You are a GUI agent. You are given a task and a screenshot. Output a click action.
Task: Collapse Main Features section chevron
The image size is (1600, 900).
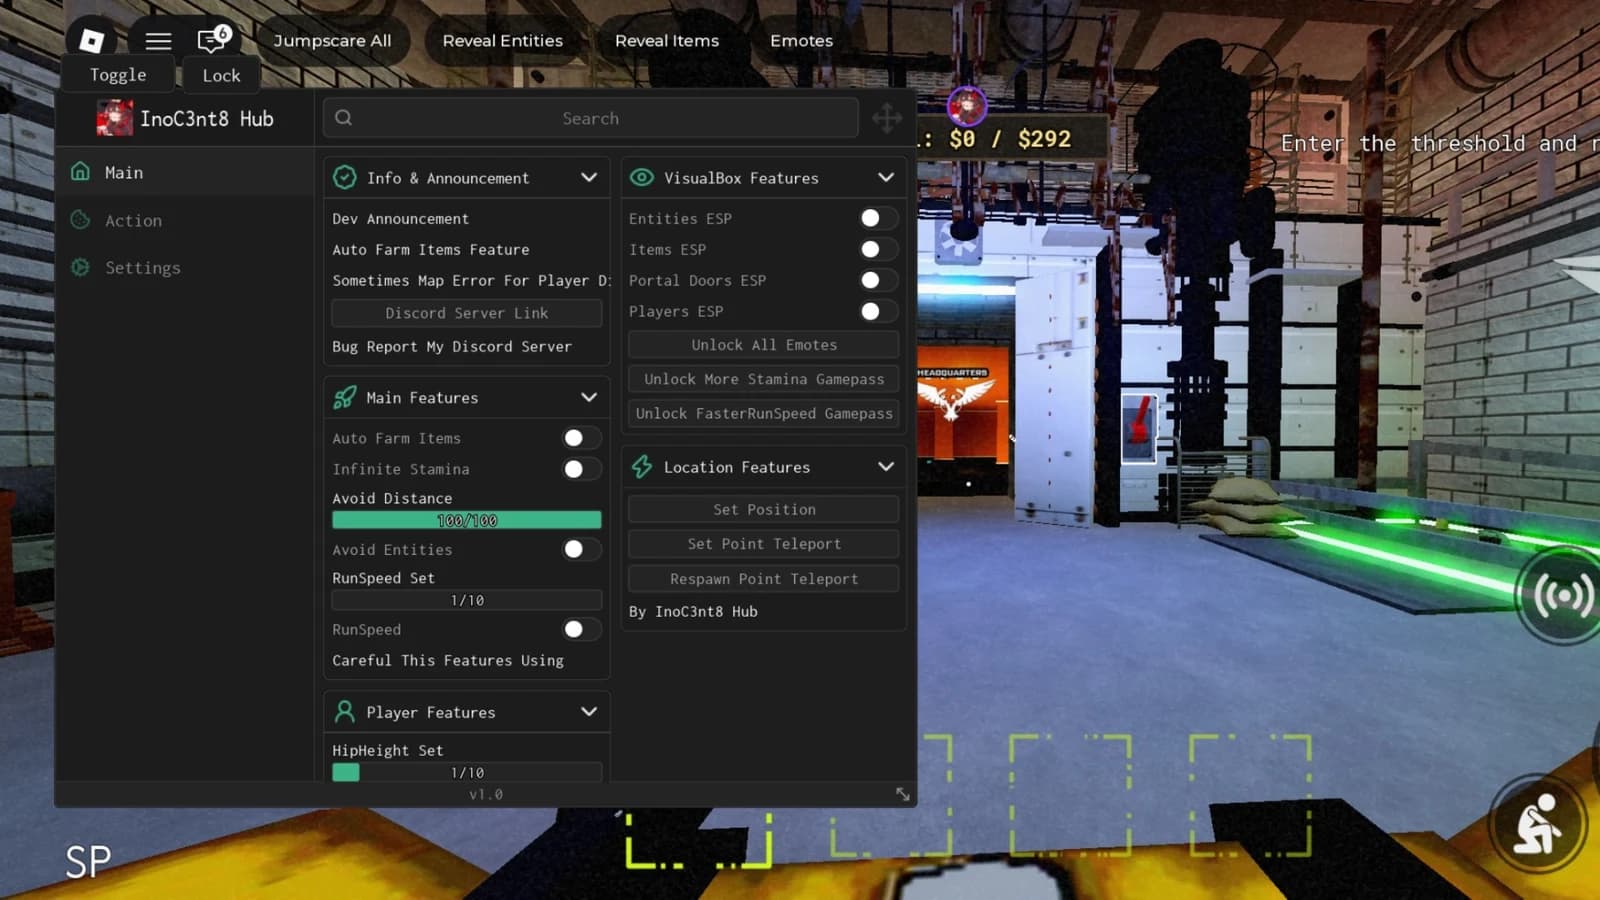point(589,397)
